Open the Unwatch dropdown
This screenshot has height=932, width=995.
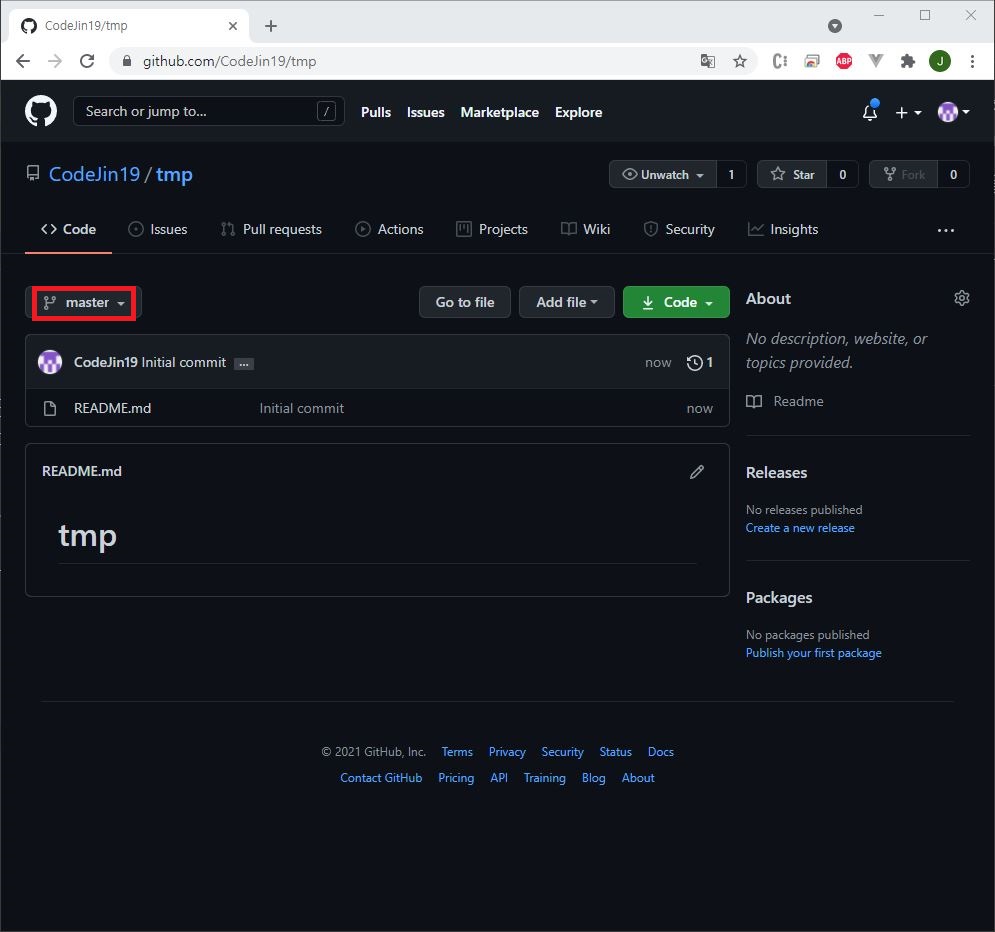point(663,174)
